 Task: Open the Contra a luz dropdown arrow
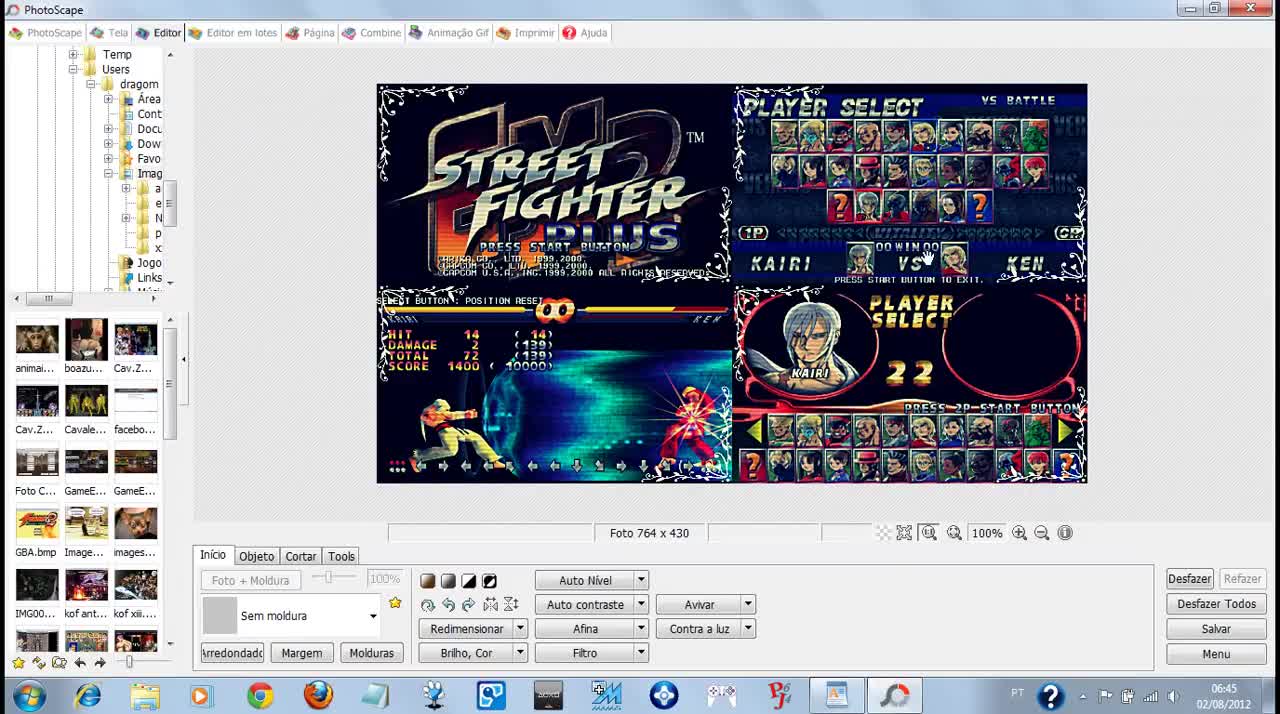click(748, 628)
